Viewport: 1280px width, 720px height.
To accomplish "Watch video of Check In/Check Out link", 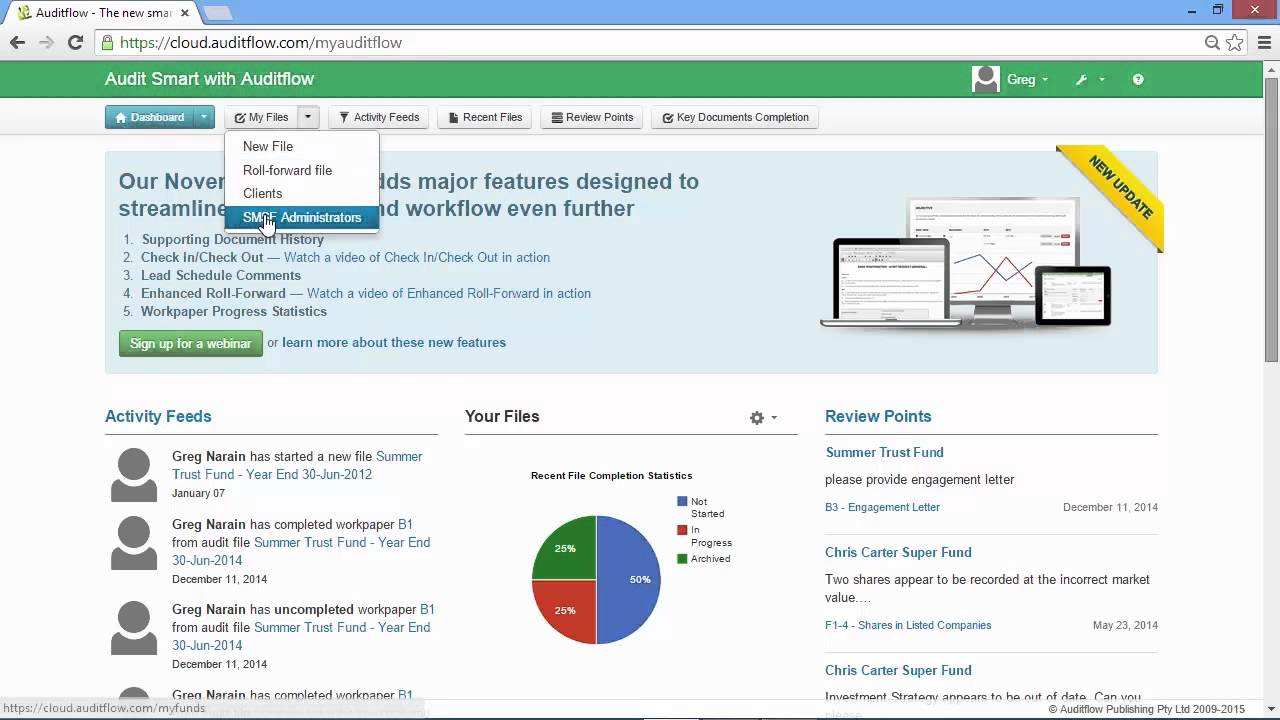I will point(417,257).
